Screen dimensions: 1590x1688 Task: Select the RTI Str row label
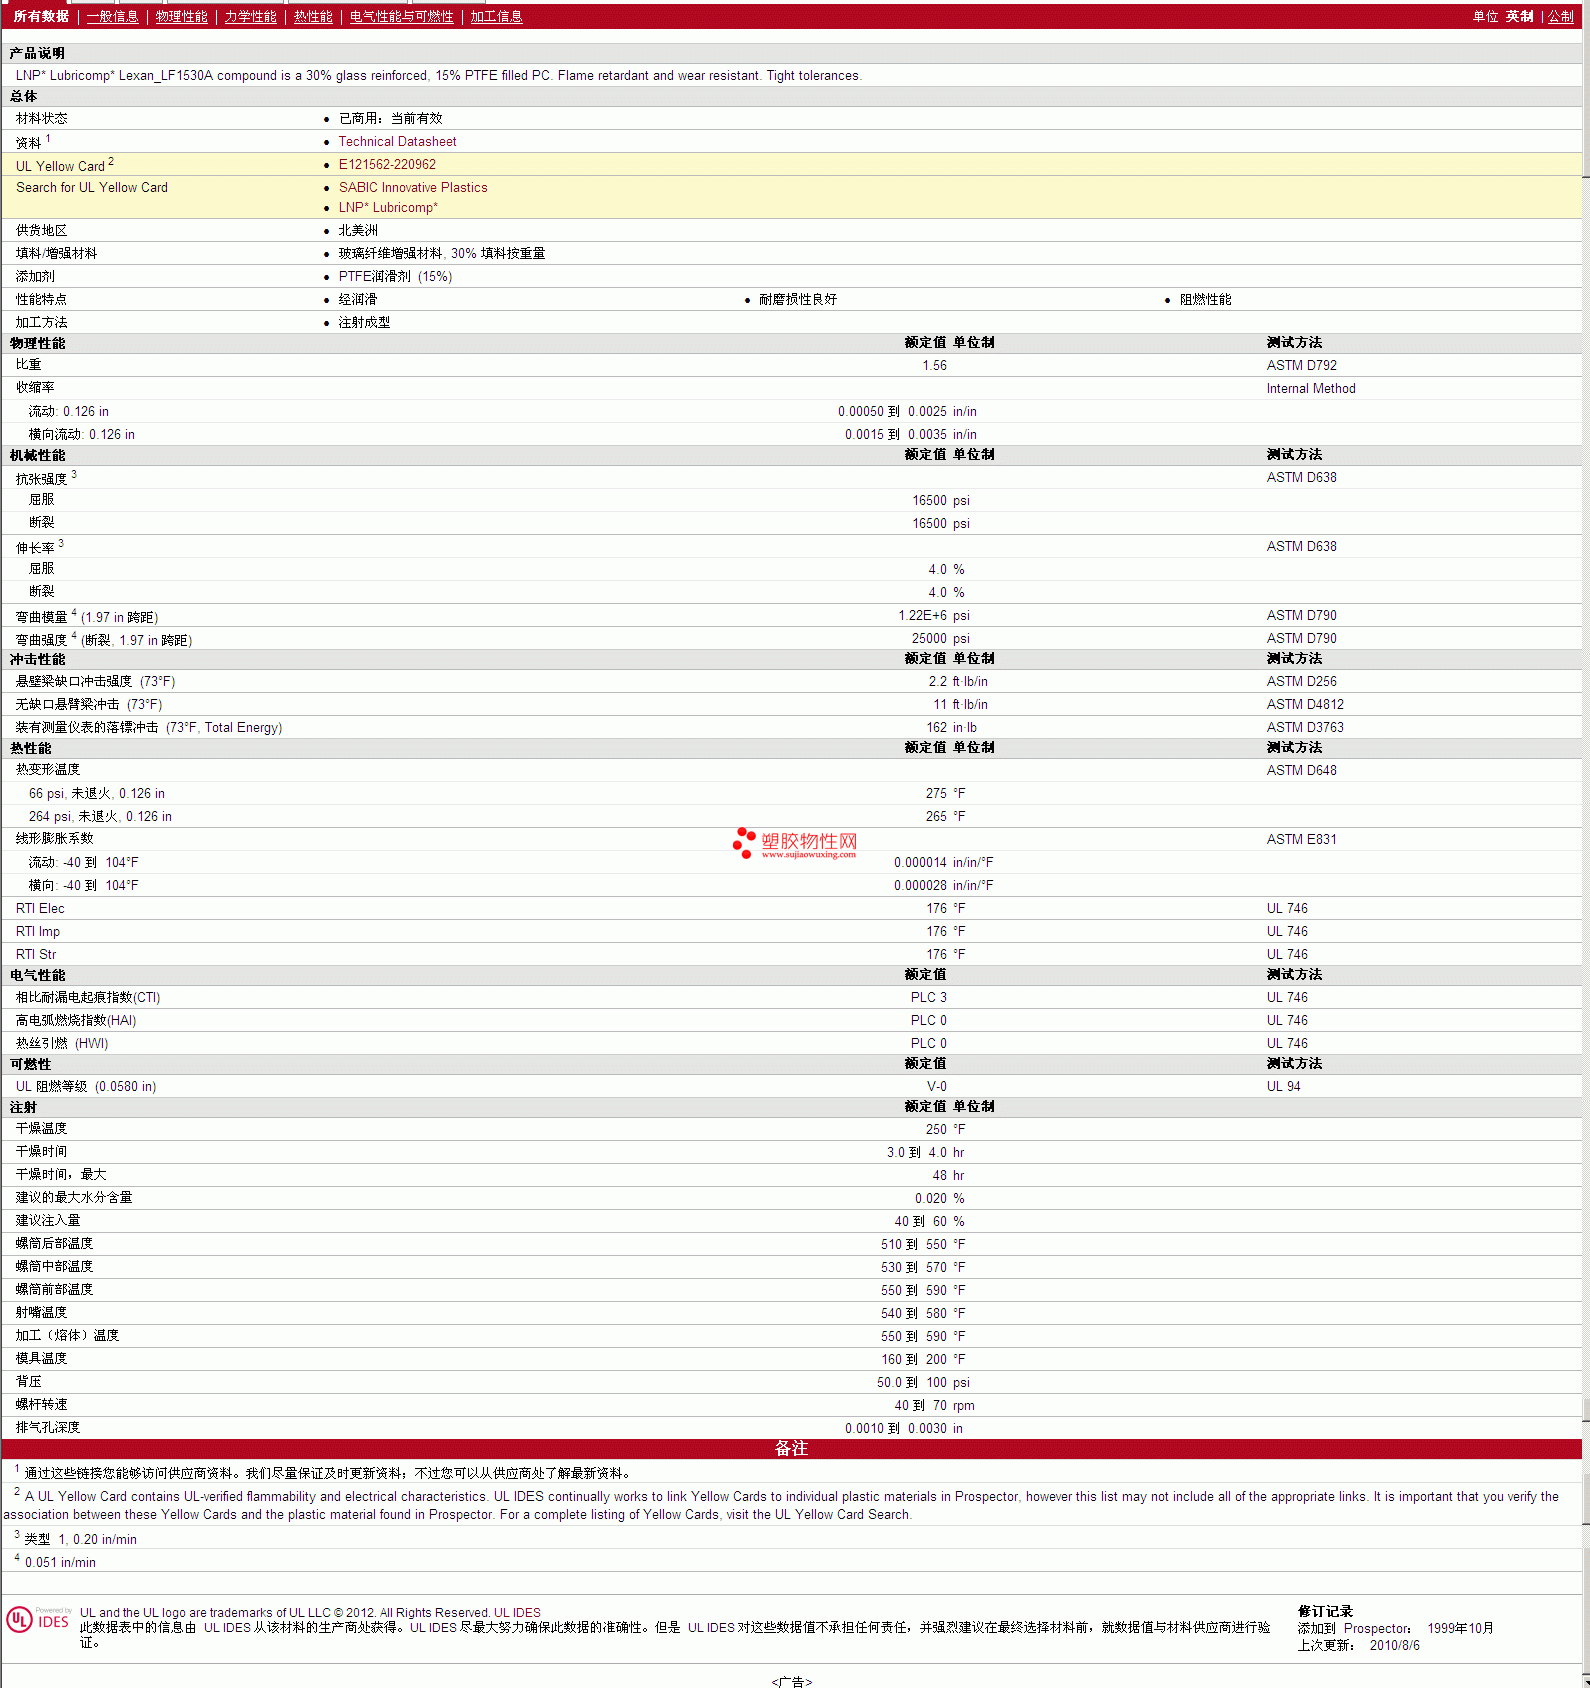click(x=36, y=955)
